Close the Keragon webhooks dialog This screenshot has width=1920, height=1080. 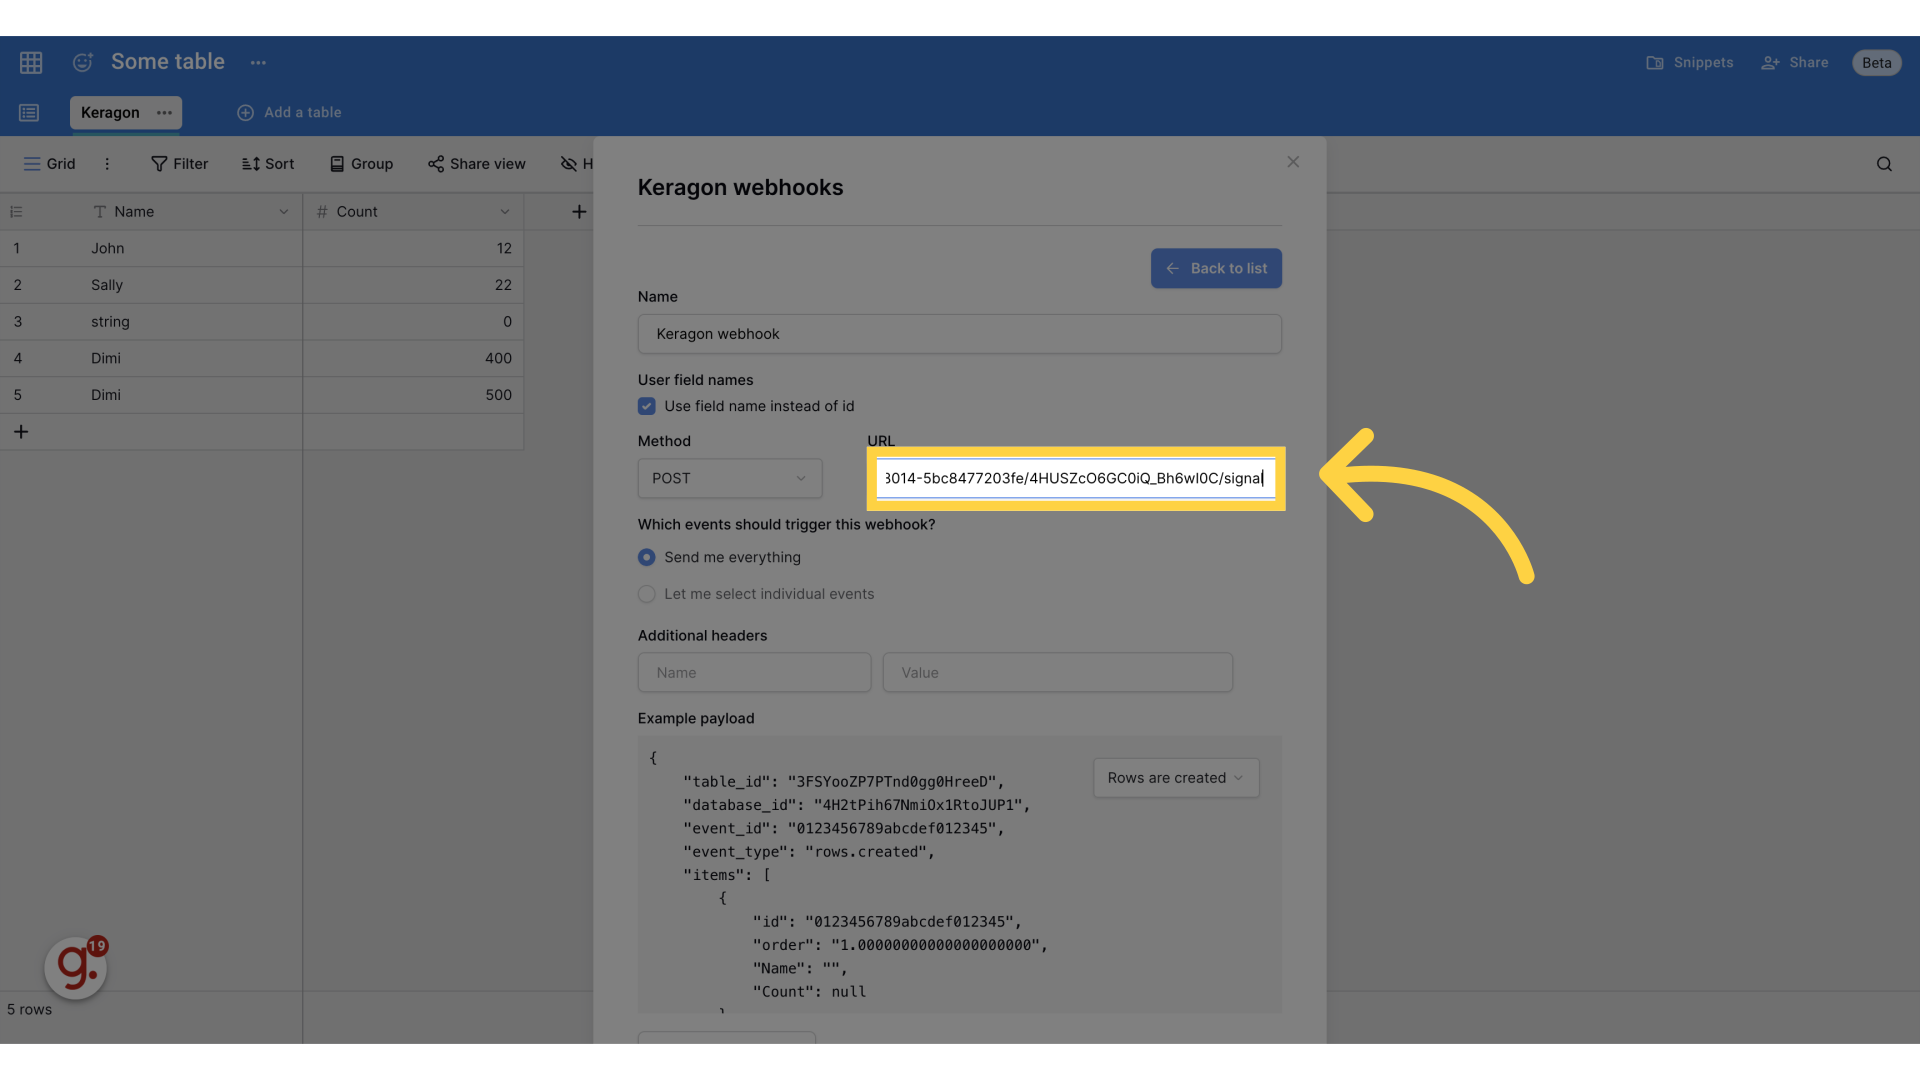click(1293, 162)
